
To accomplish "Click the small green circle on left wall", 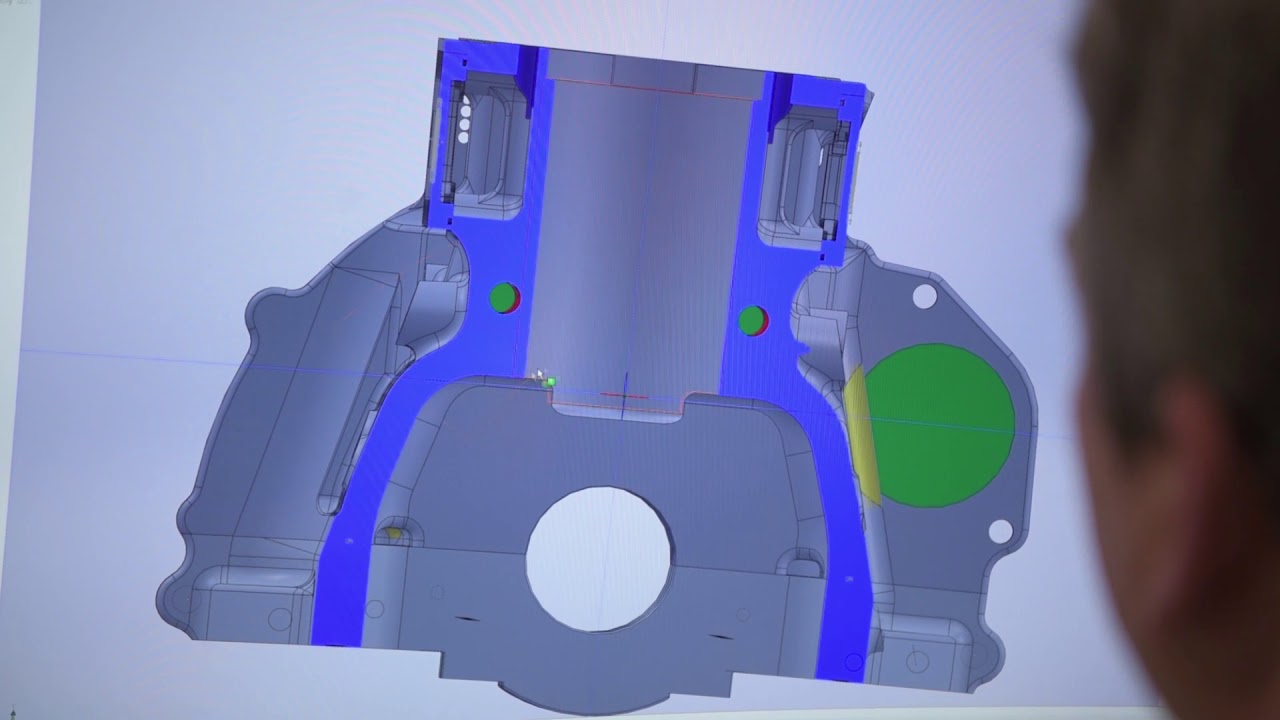I will 504,298.
